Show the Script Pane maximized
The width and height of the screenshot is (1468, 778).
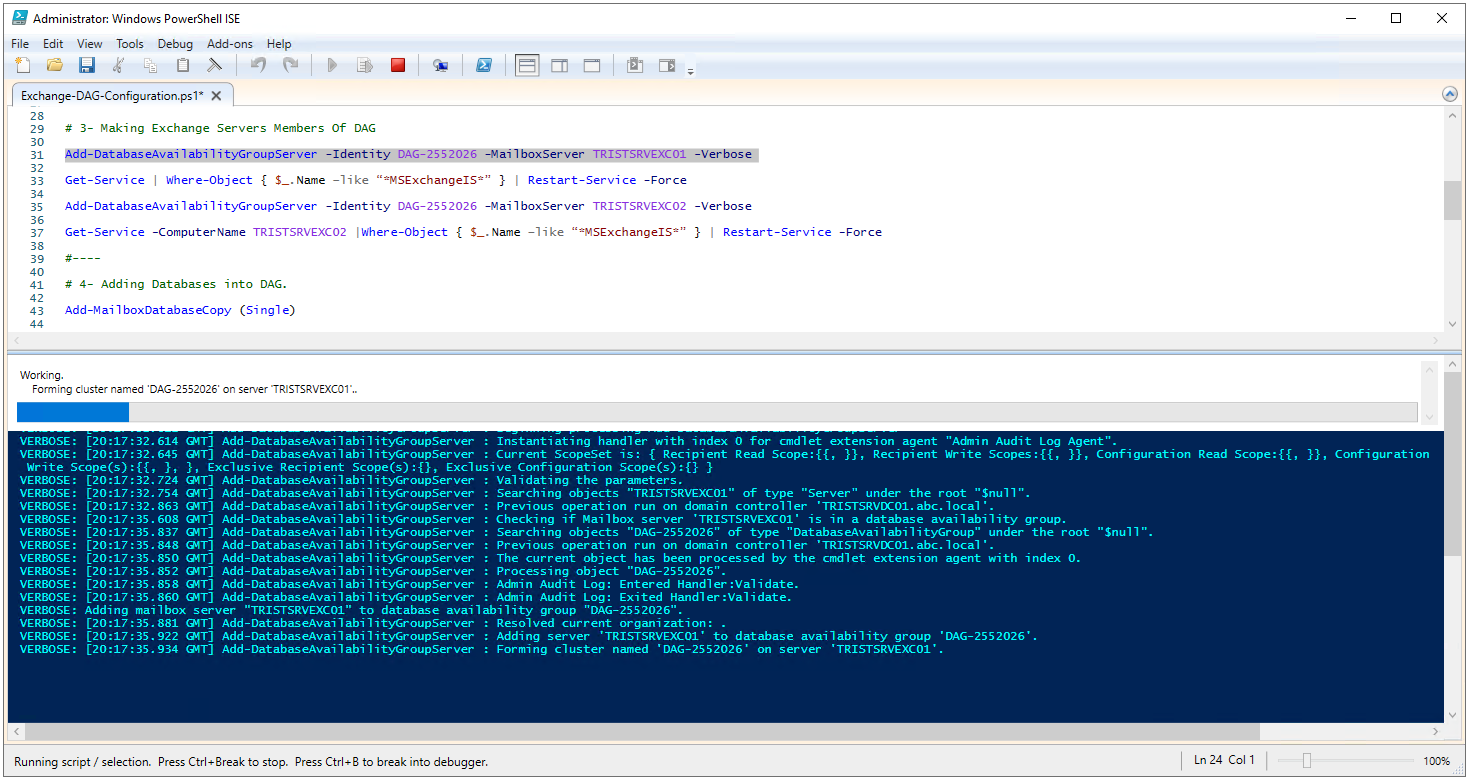coord(592,65)
